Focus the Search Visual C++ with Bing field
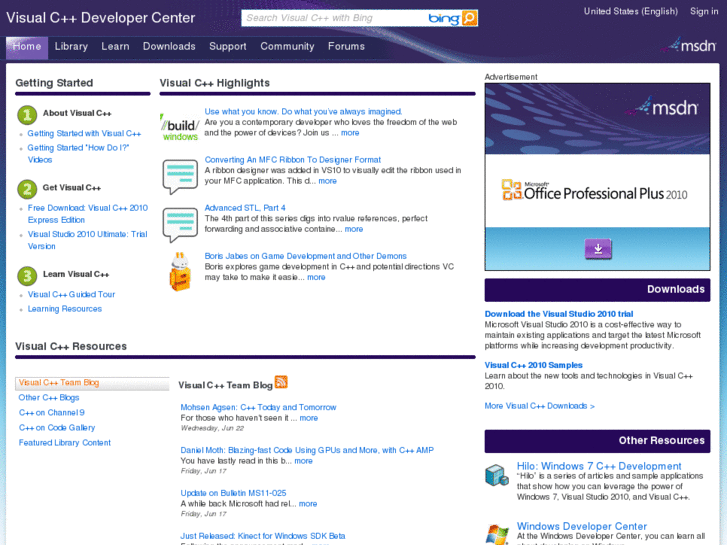727x545 pixels. (x=334, y=18)
